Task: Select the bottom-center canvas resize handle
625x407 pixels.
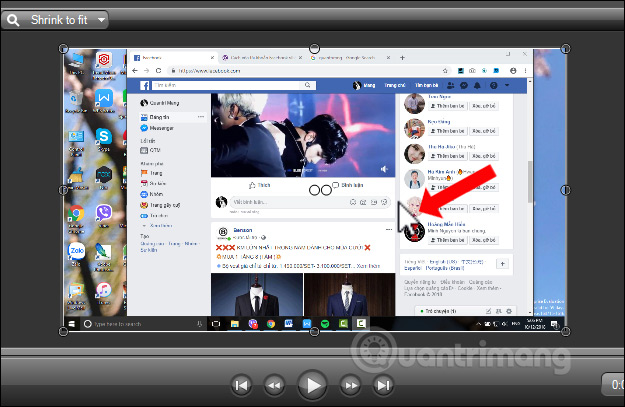Action: (x=315, y=332)
